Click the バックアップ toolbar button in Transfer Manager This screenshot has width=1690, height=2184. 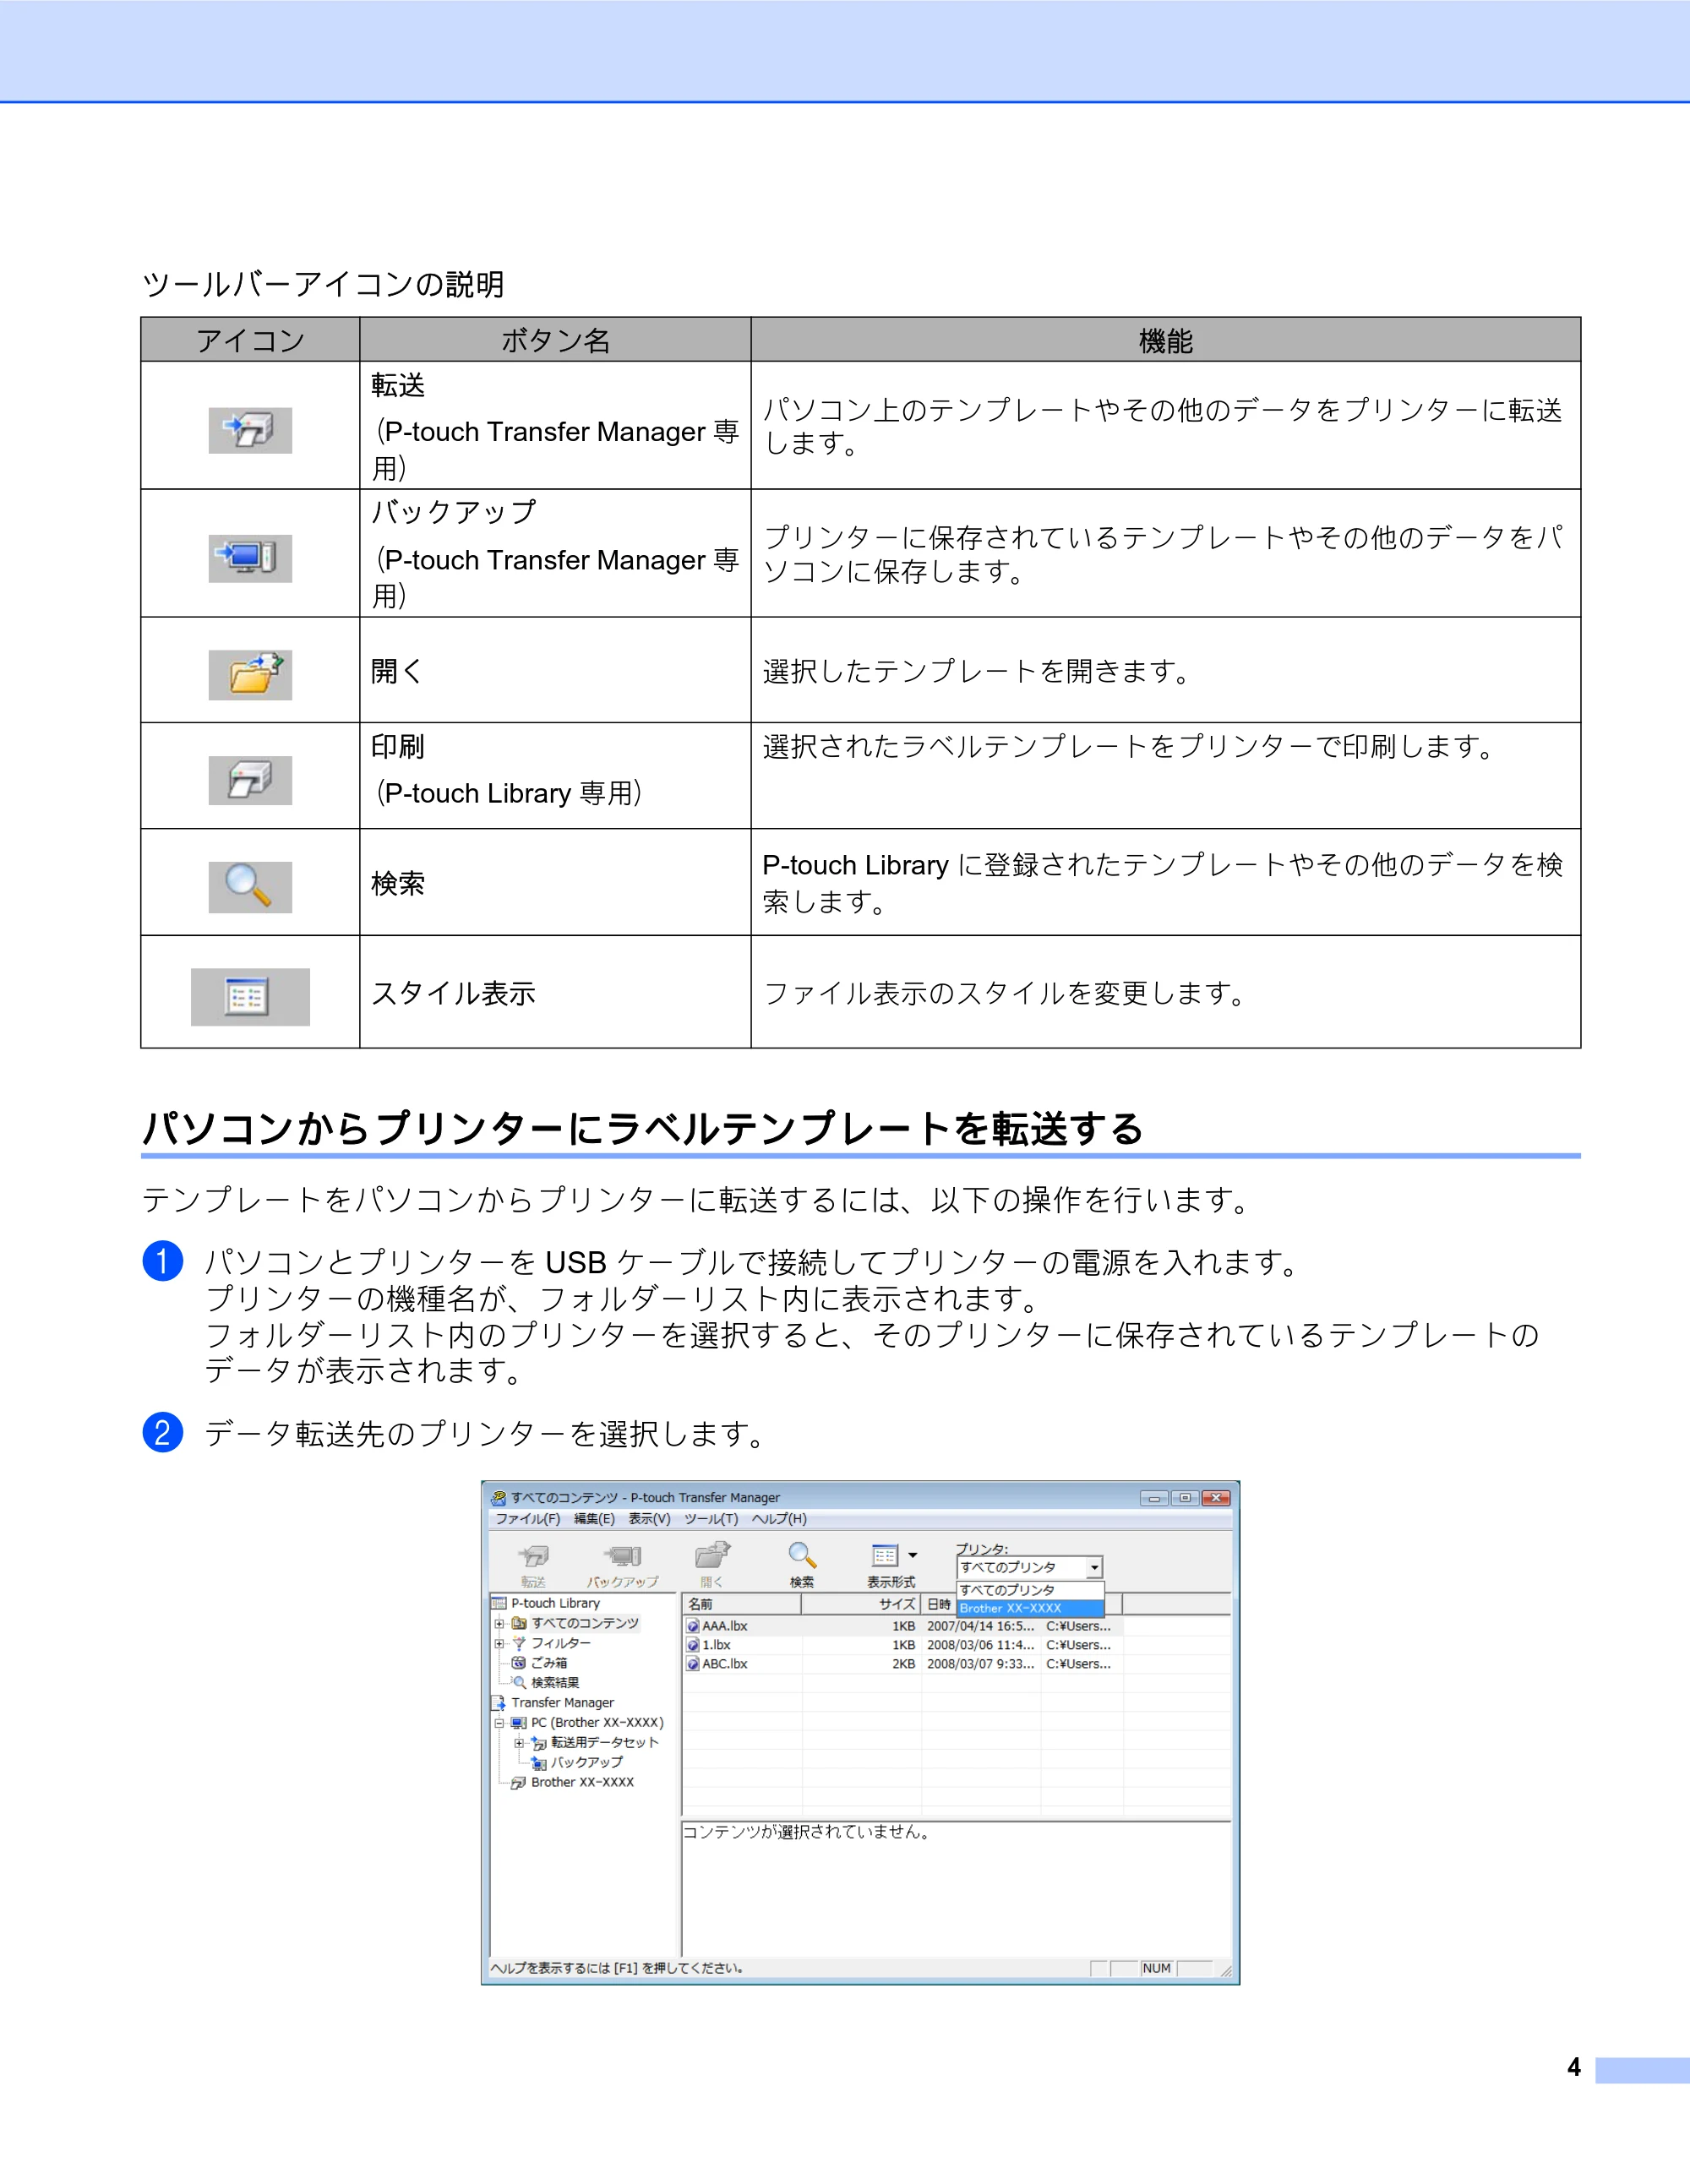[622, 1565]
